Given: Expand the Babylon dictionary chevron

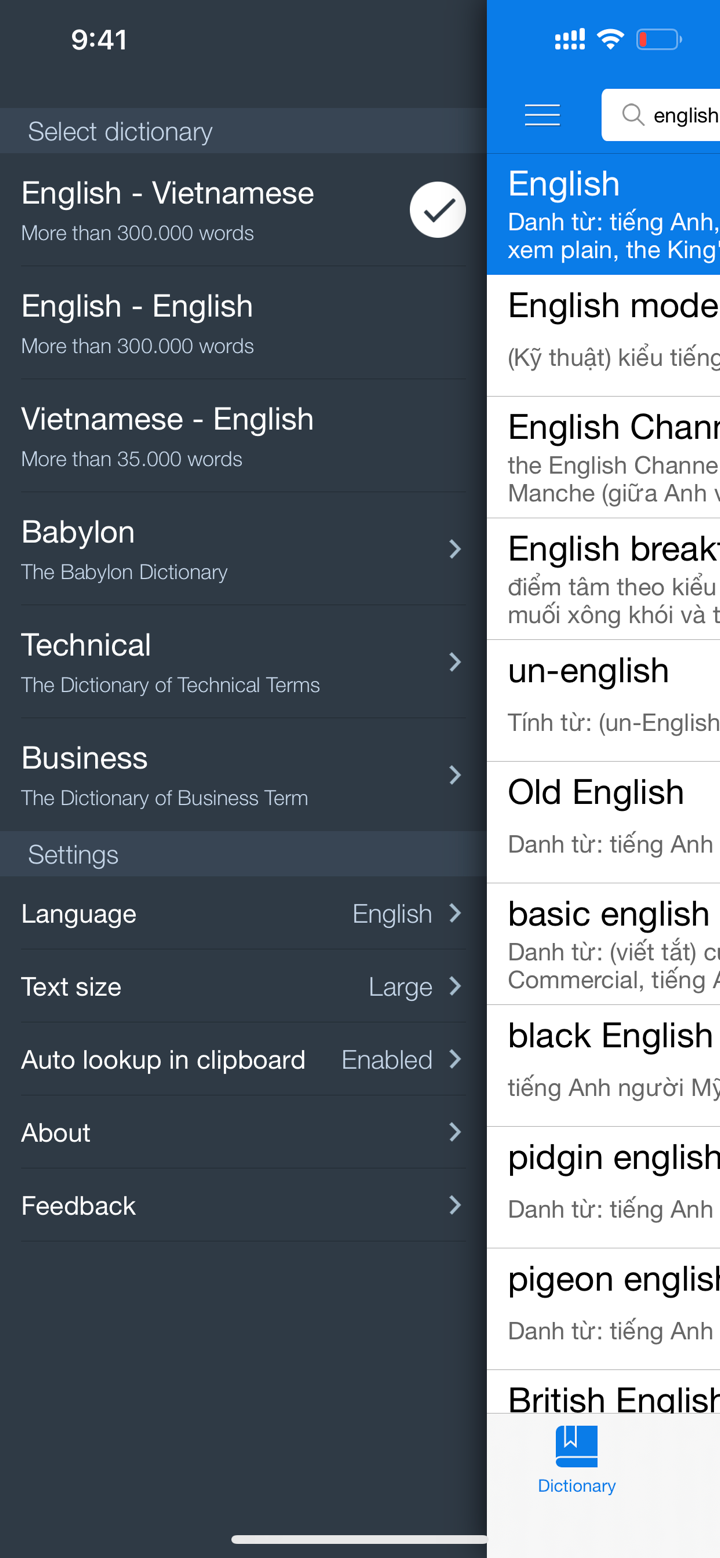Looking at the screenshot, I should point(455,548).
